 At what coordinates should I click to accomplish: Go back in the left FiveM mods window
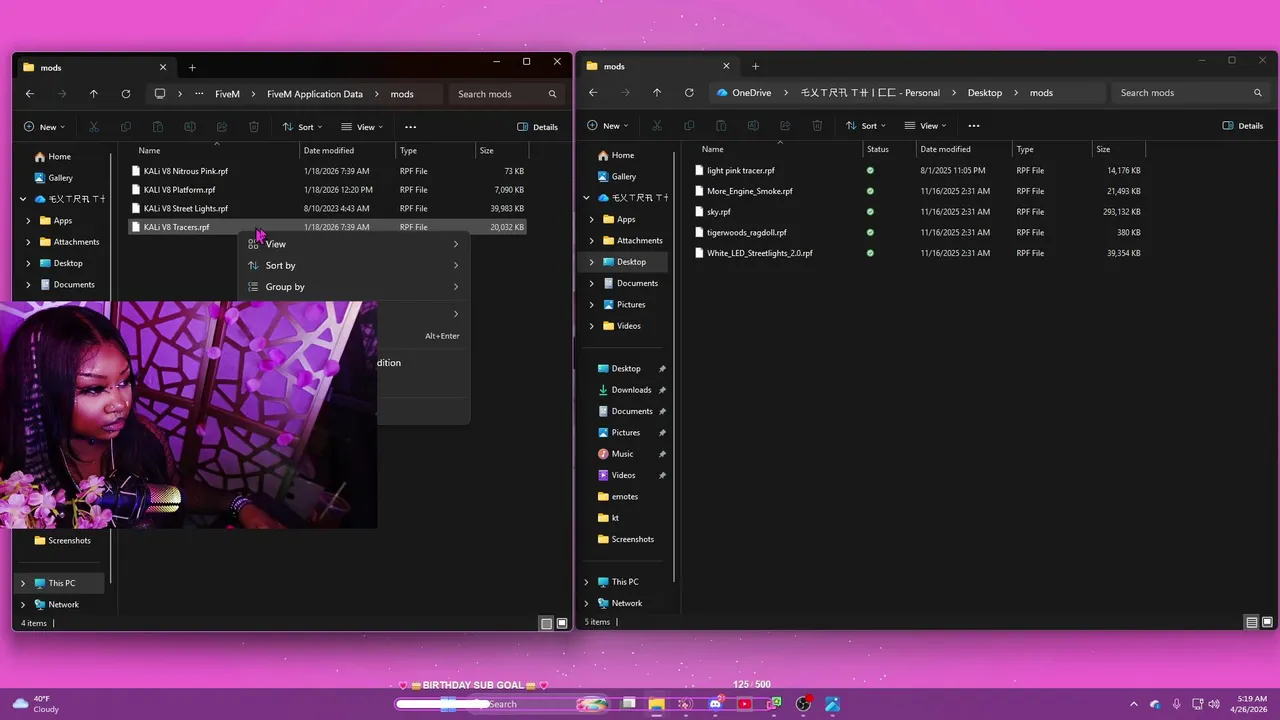point(30,94)
